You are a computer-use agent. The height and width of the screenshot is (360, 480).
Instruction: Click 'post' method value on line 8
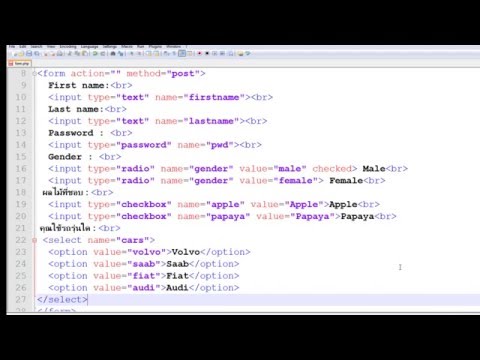pyautogui.click(x=183, y=74)
